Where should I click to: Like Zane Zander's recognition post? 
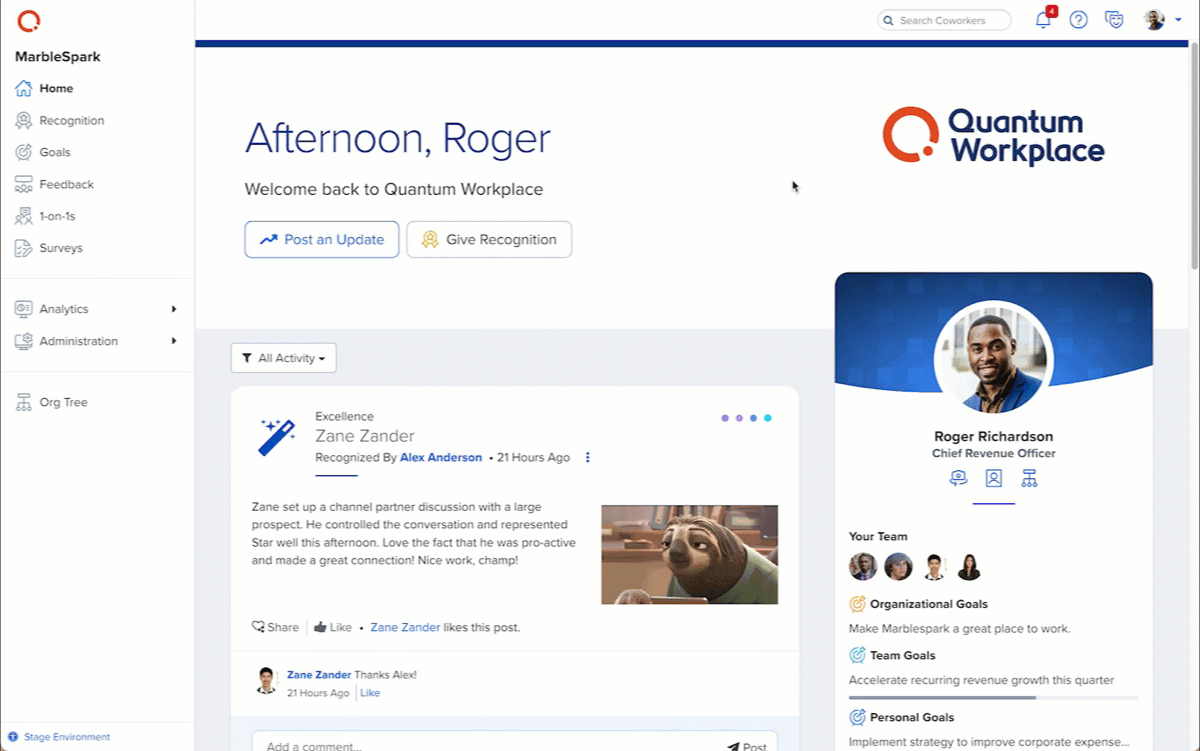(333, 627)
